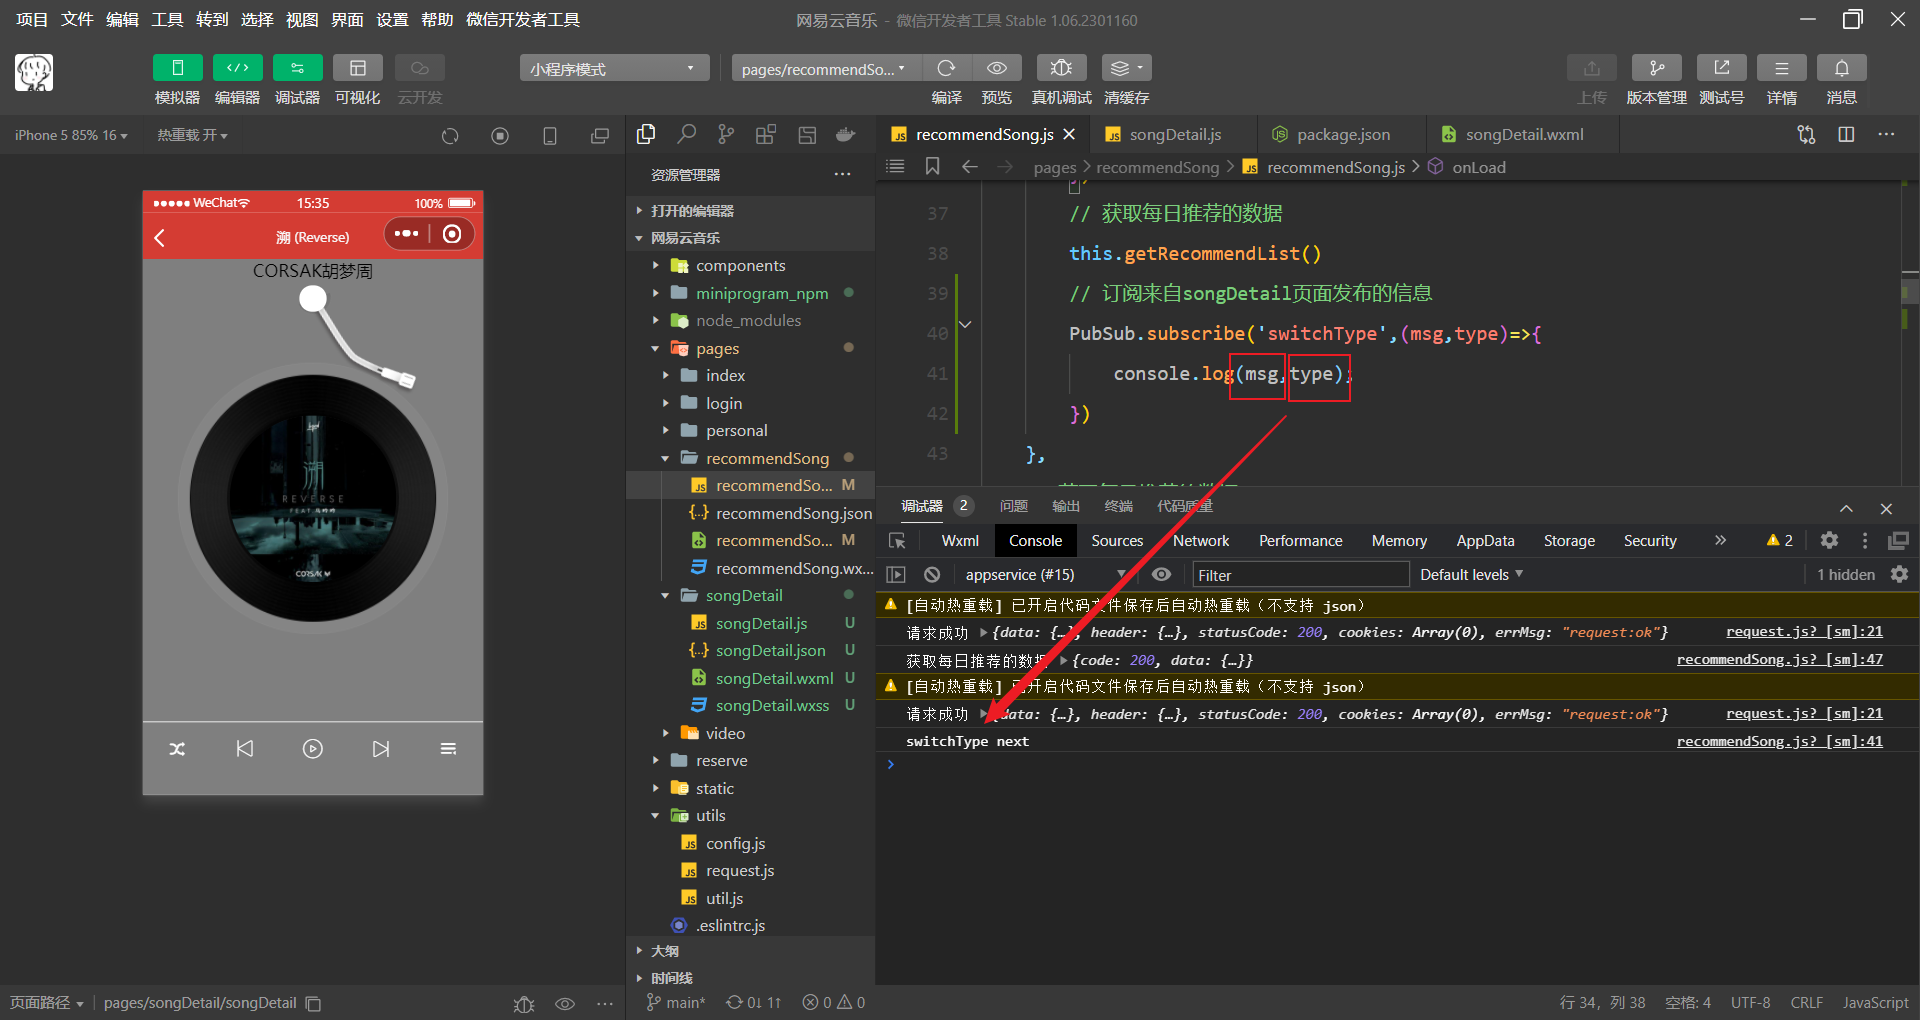Open the 工具 menu
This screenshot has width=1920, height=1020.
pos(167,20)
